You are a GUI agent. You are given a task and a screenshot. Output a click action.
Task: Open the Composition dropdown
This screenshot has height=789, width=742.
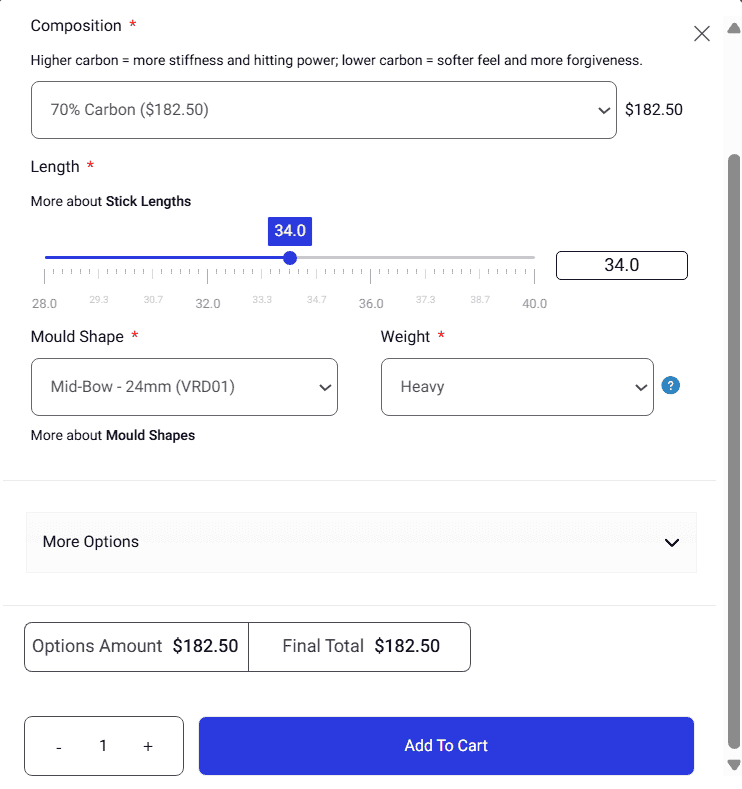coord(323,110)
